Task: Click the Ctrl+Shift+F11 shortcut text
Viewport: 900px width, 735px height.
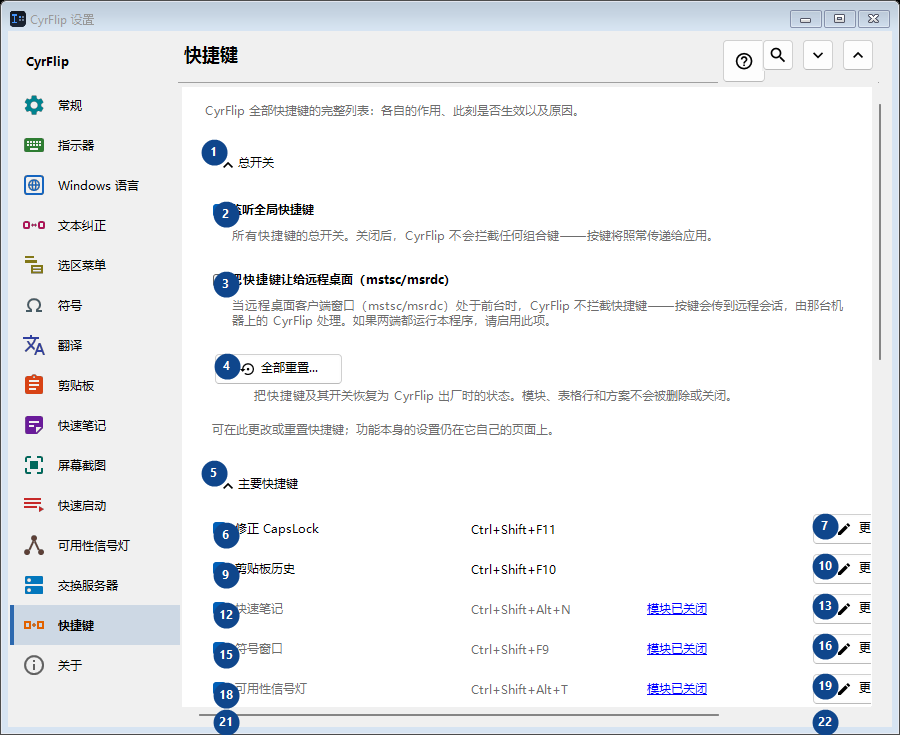Action: 513,530
